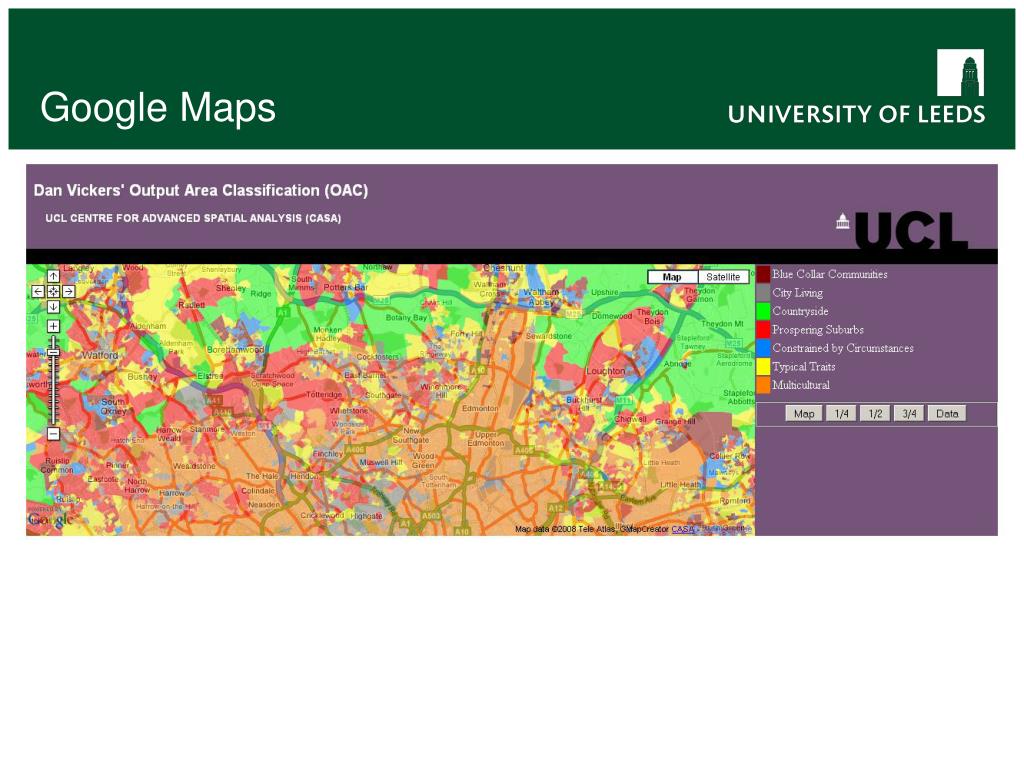The height and width of the screenshot is (768, 1024).
Task: Click the South Oxhey label on map
Action: point(113,406)
